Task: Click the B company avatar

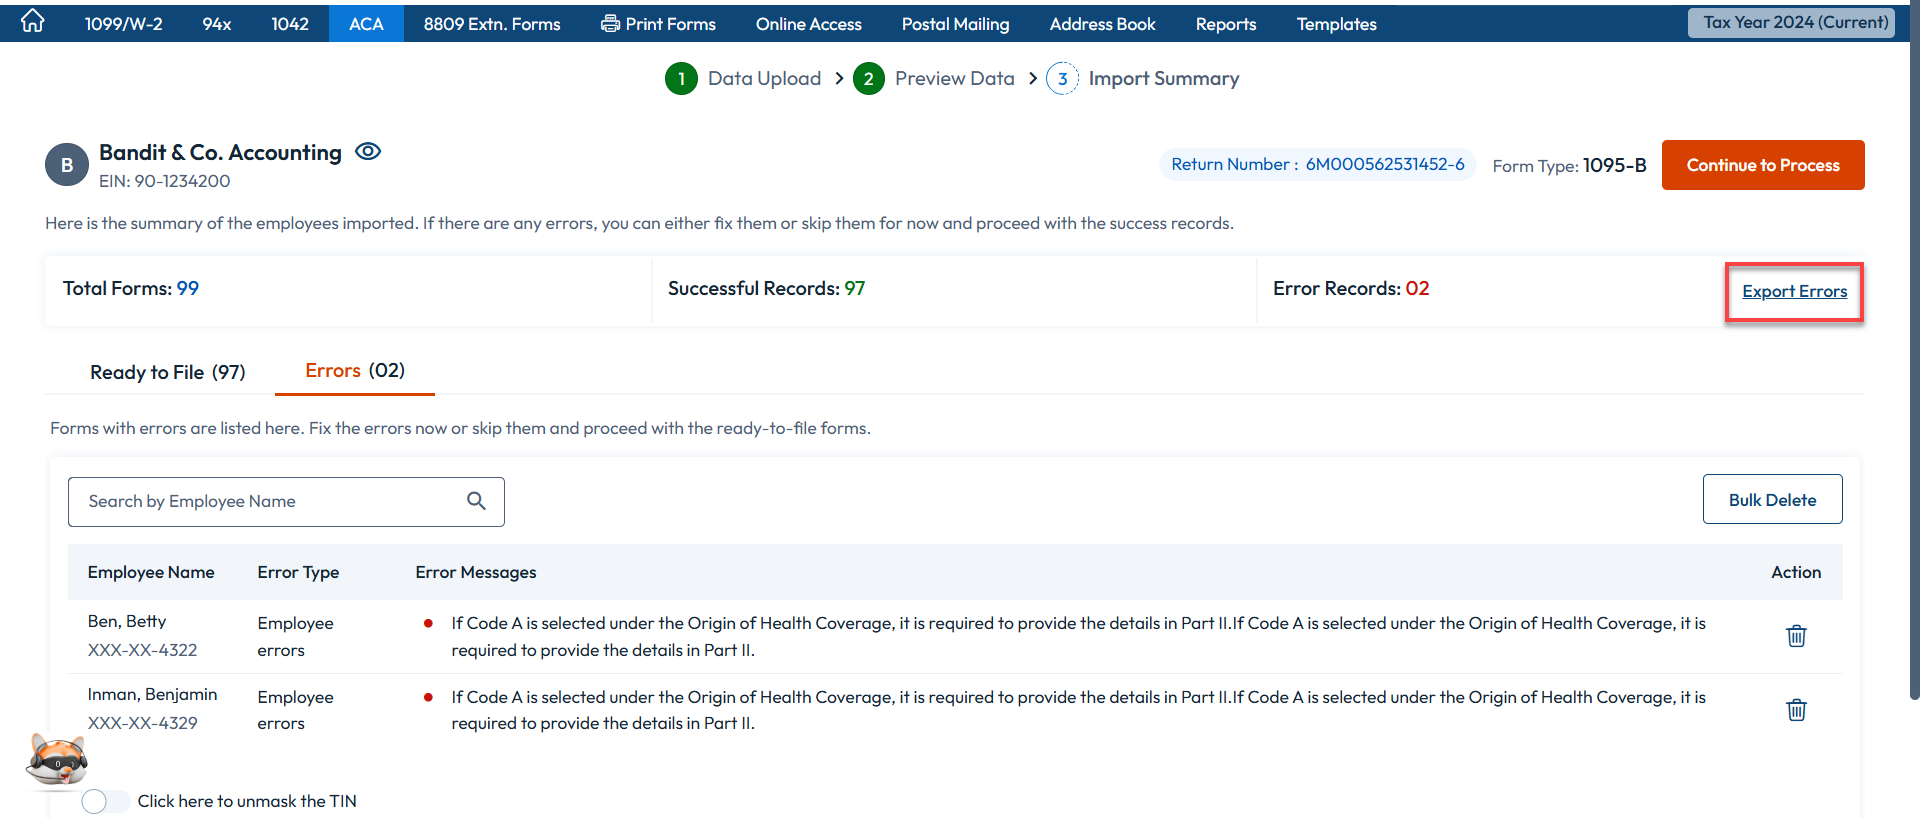Action: (67, 165)
